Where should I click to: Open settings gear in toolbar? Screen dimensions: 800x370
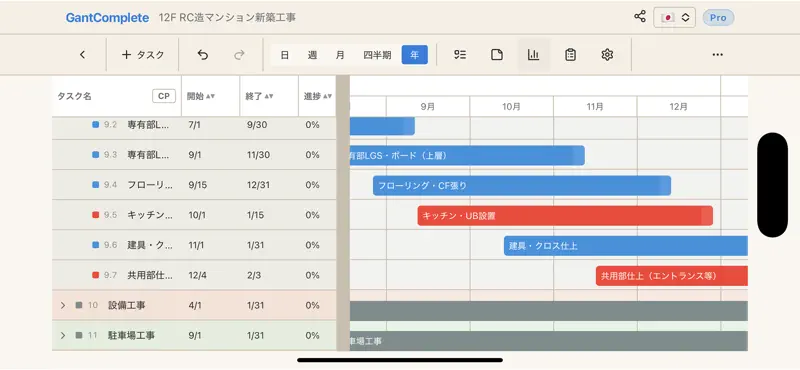pos(607,55)
